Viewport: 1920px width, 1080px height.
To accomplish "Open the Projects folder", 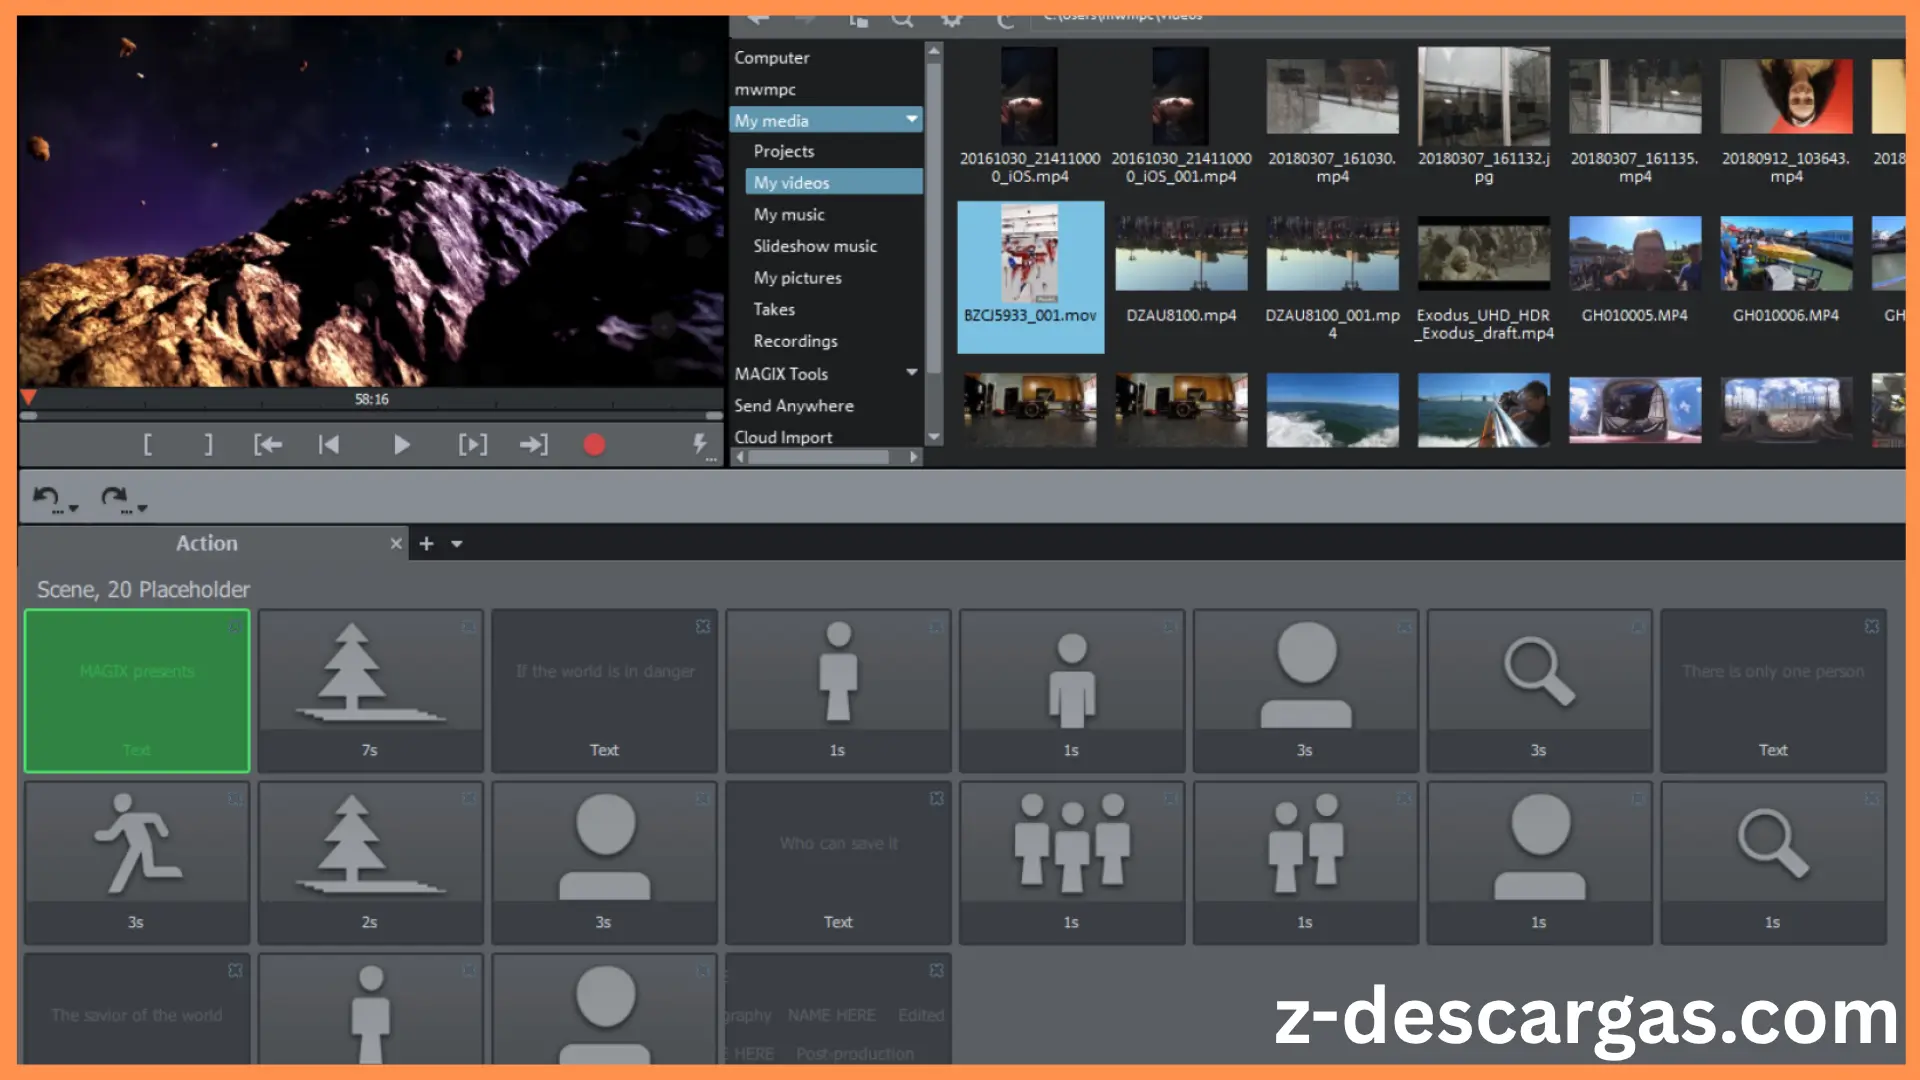I will tap(783, 151).
